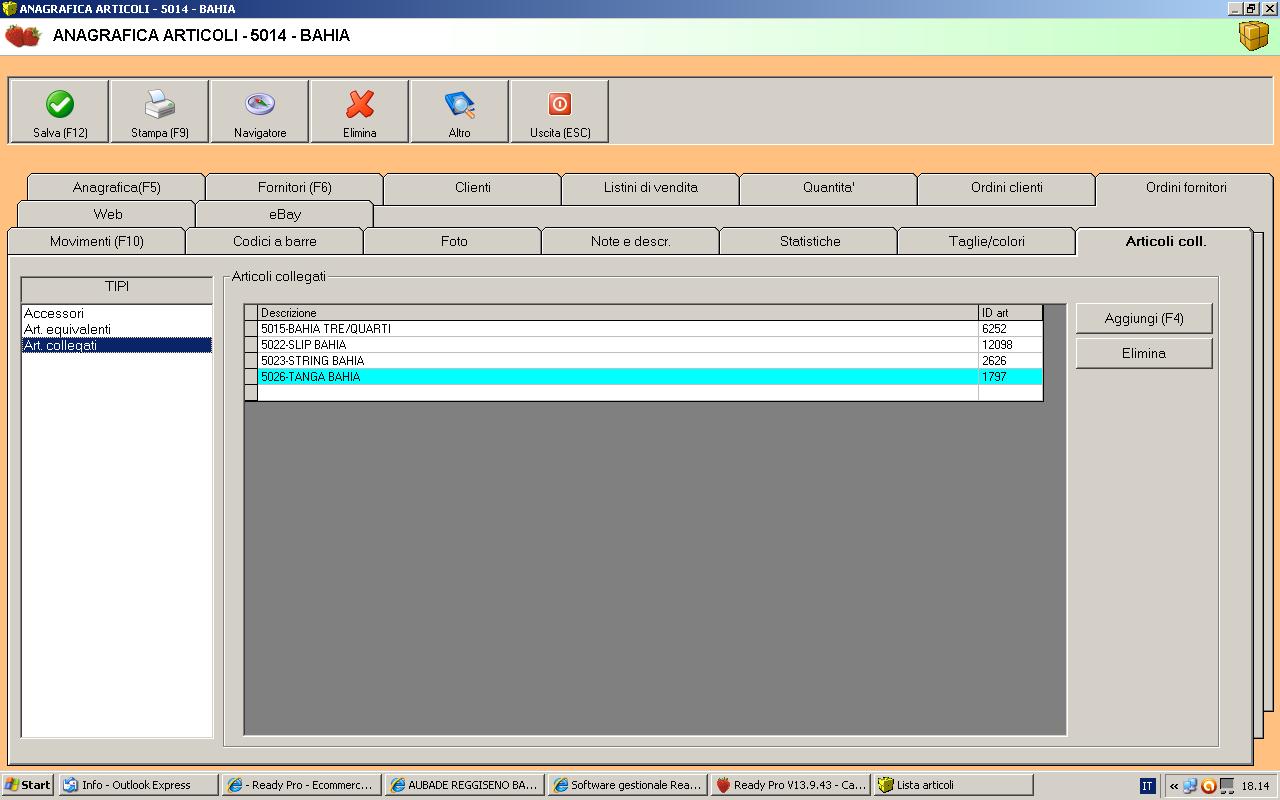Click the Articoli coll. tab
This screenshot has height=800, width=1280.
pyautogui.click(x=1166, y=241)
